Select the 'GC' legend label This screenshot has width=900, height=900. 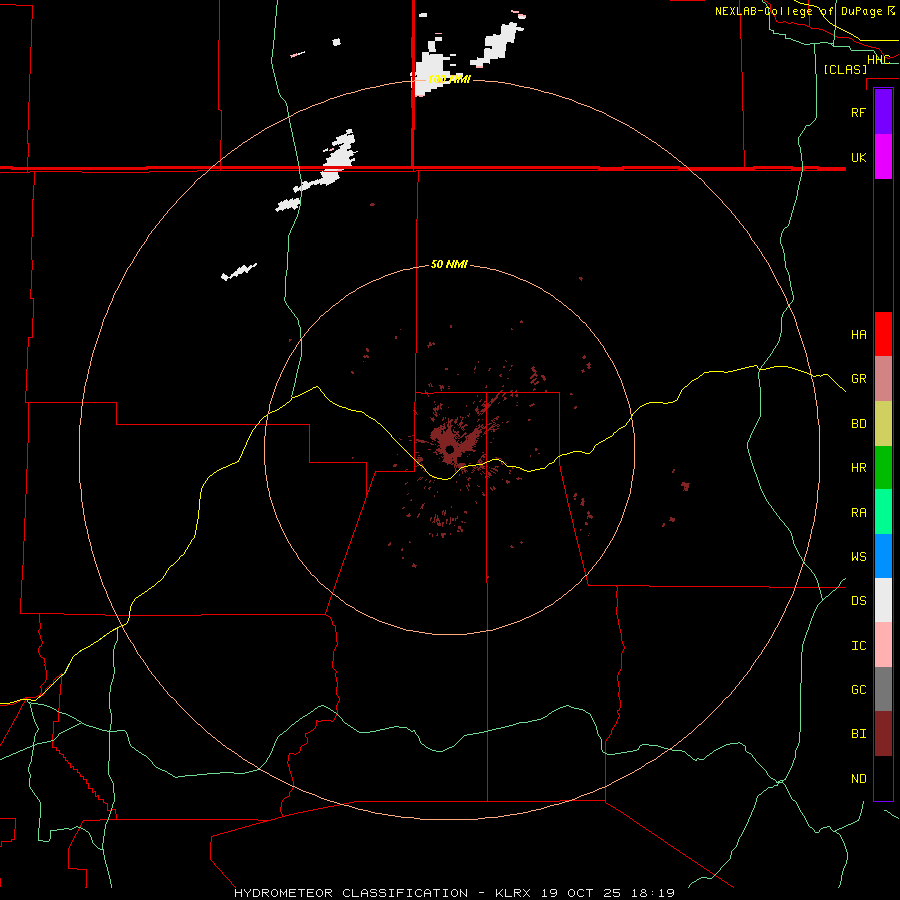[x=858, y=690]
